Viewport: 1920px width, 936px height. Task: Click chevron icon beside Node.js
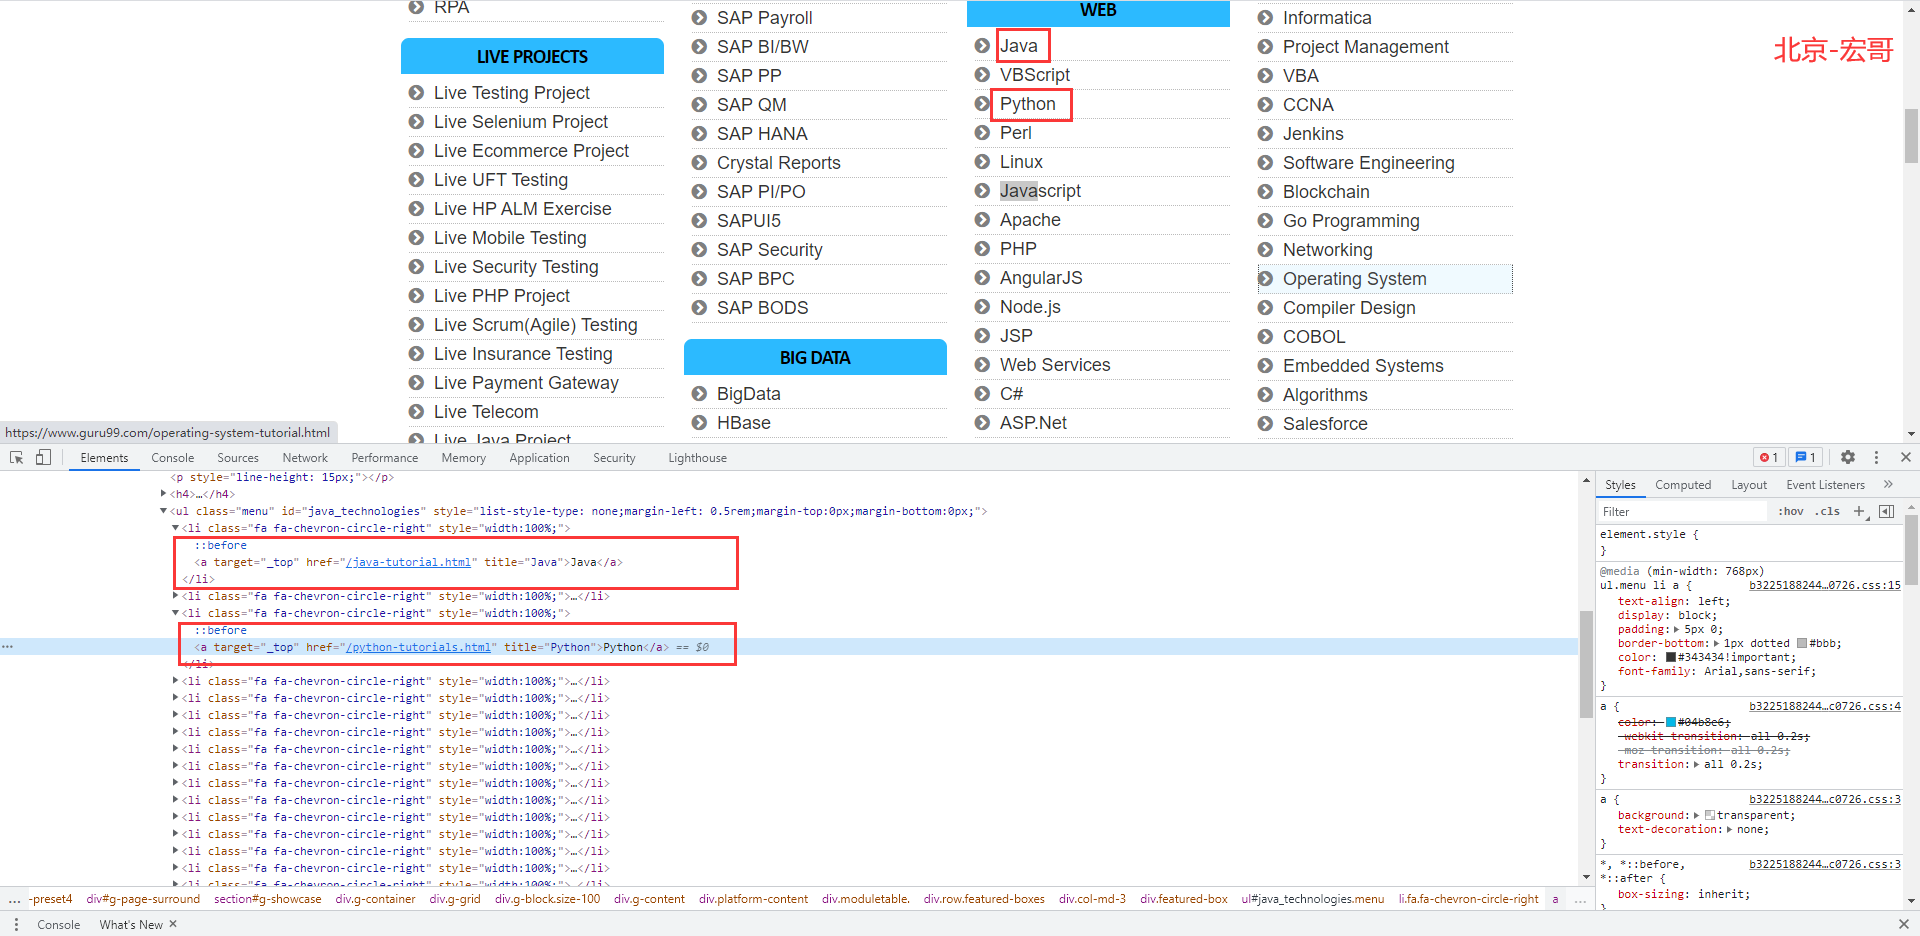[982, 307]
